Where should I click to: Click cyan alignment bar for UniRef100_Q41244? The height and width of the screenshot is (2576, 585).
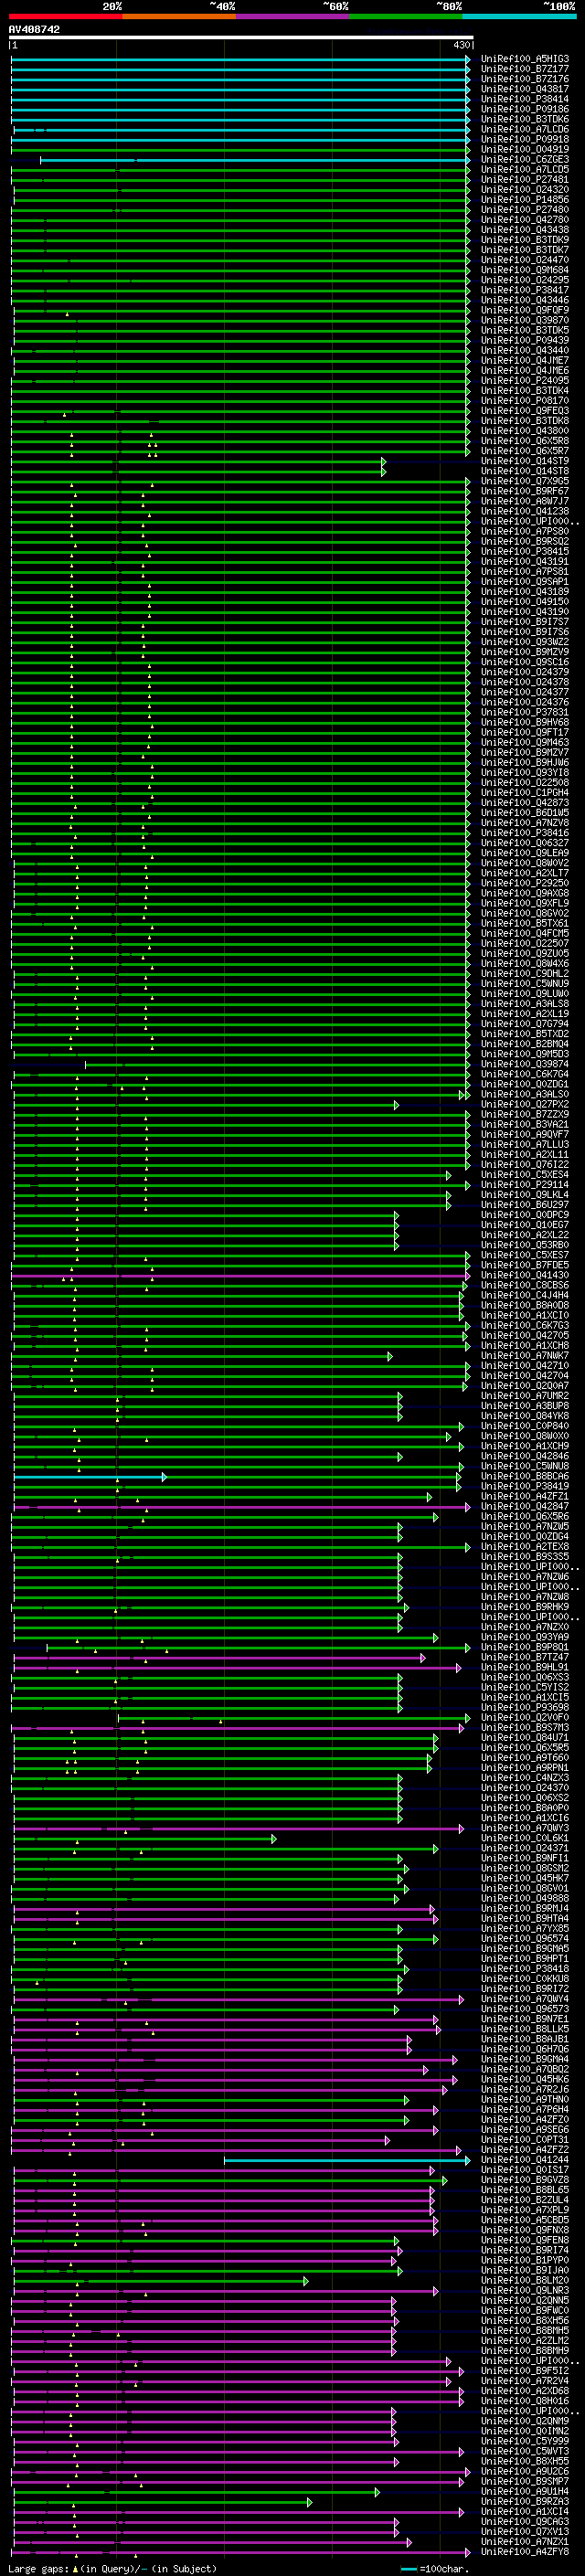pyautogui.click(x=346, y=2160)
